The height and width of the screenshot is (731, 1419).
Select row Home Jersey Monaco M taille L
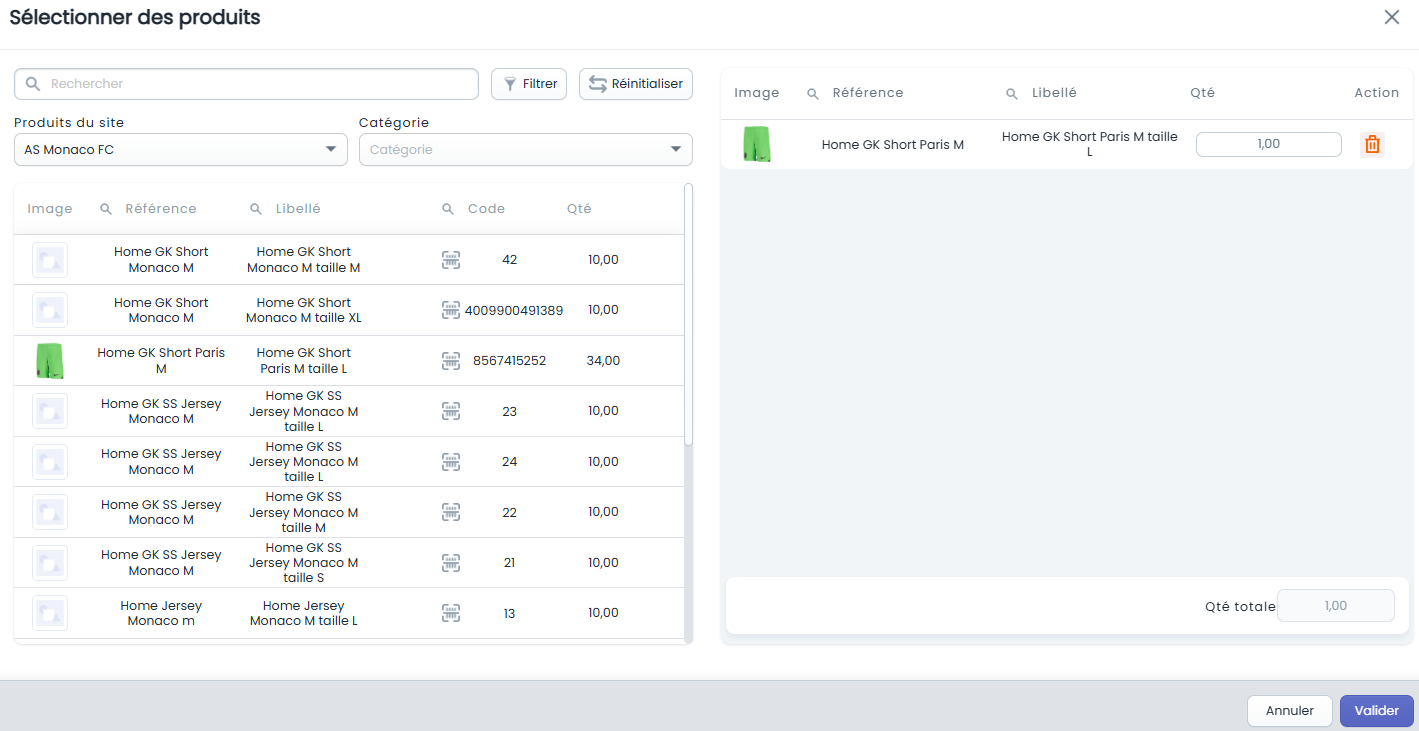click(x=348, y=613)
